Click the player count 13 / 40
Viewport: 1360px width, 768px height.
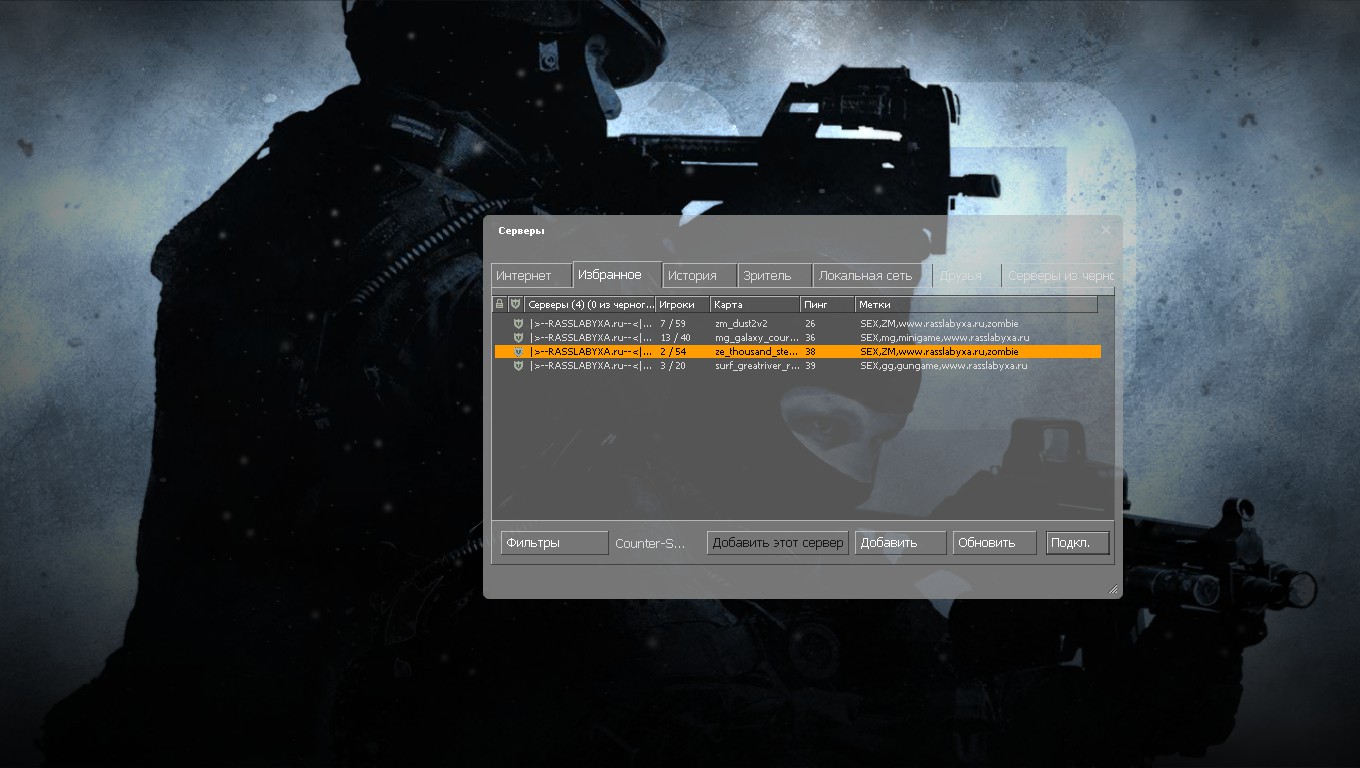(x=676, y=338)
